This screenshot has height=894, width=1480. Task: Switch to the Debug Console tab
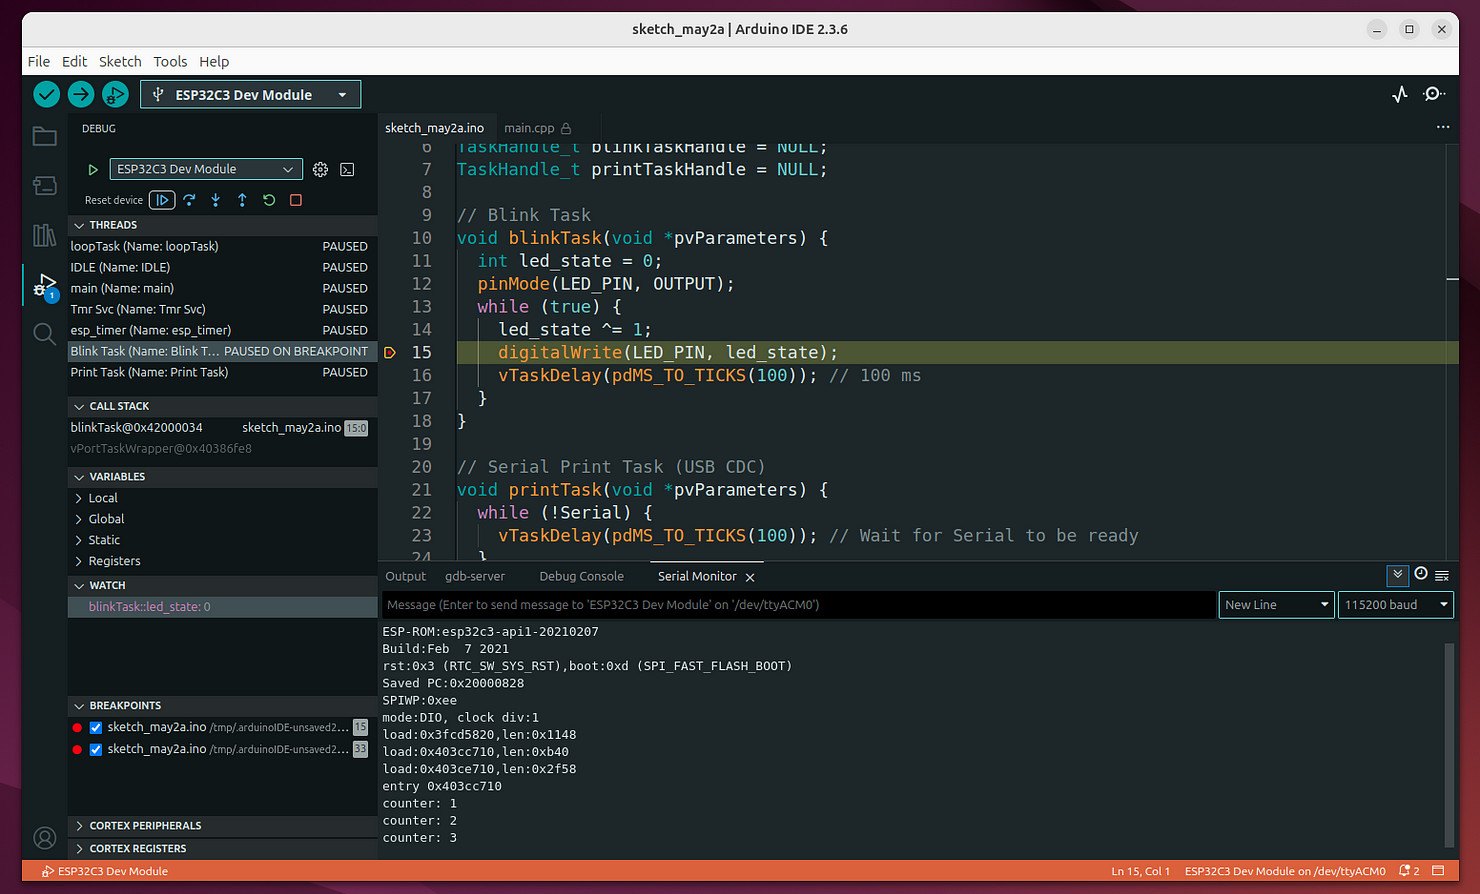[x=581, y=576]
